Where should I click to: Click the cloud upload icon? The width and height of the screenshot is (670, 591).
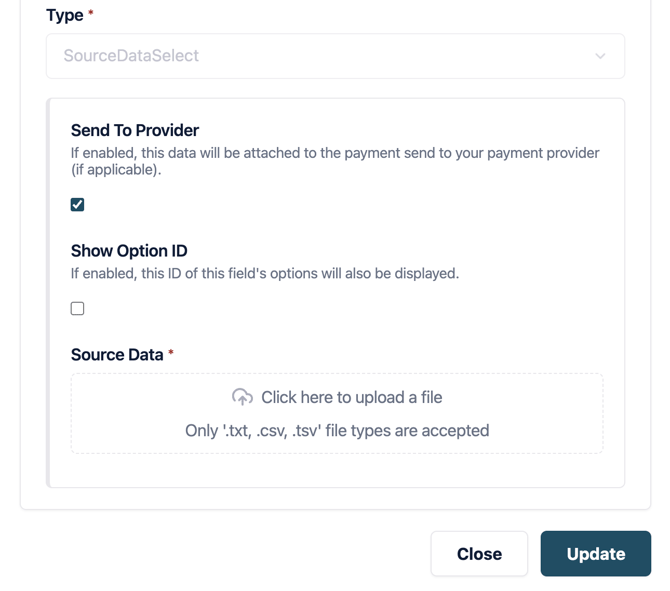(242, 397)
